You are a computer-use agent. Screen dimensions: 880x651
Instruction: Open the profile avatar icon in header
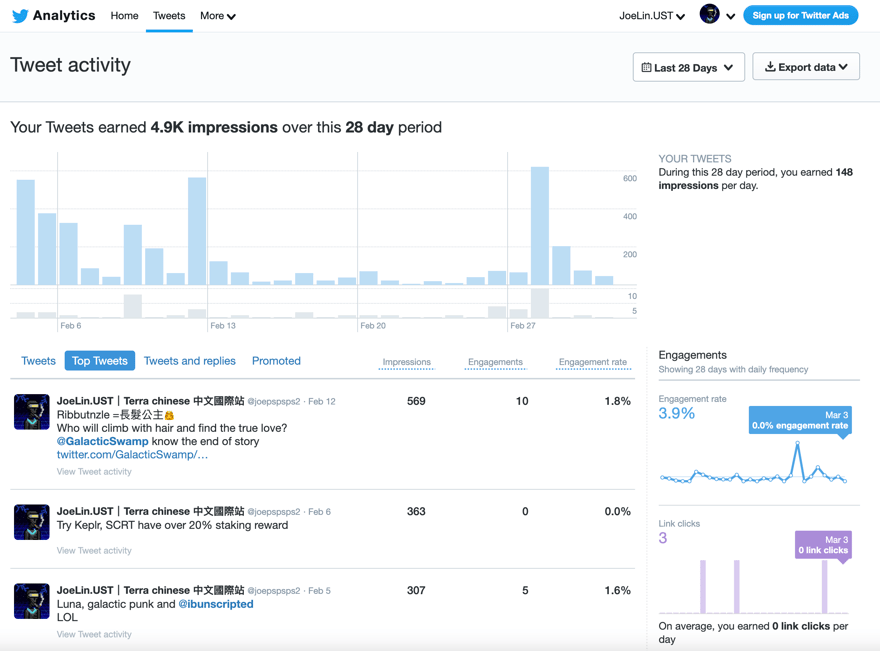tap(709, 15)
